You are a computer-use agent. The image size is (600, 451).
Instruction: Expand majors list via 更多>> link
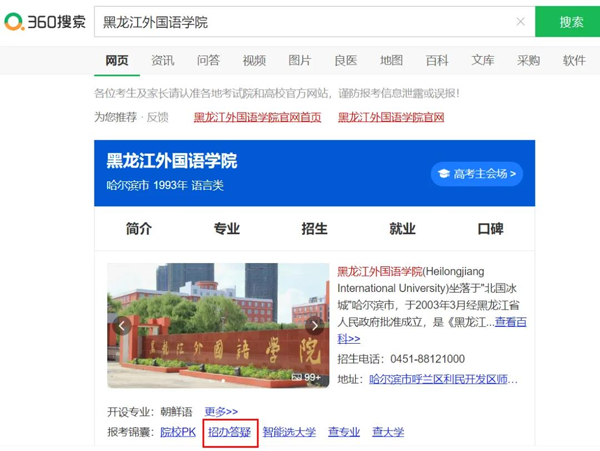(221, 411)
